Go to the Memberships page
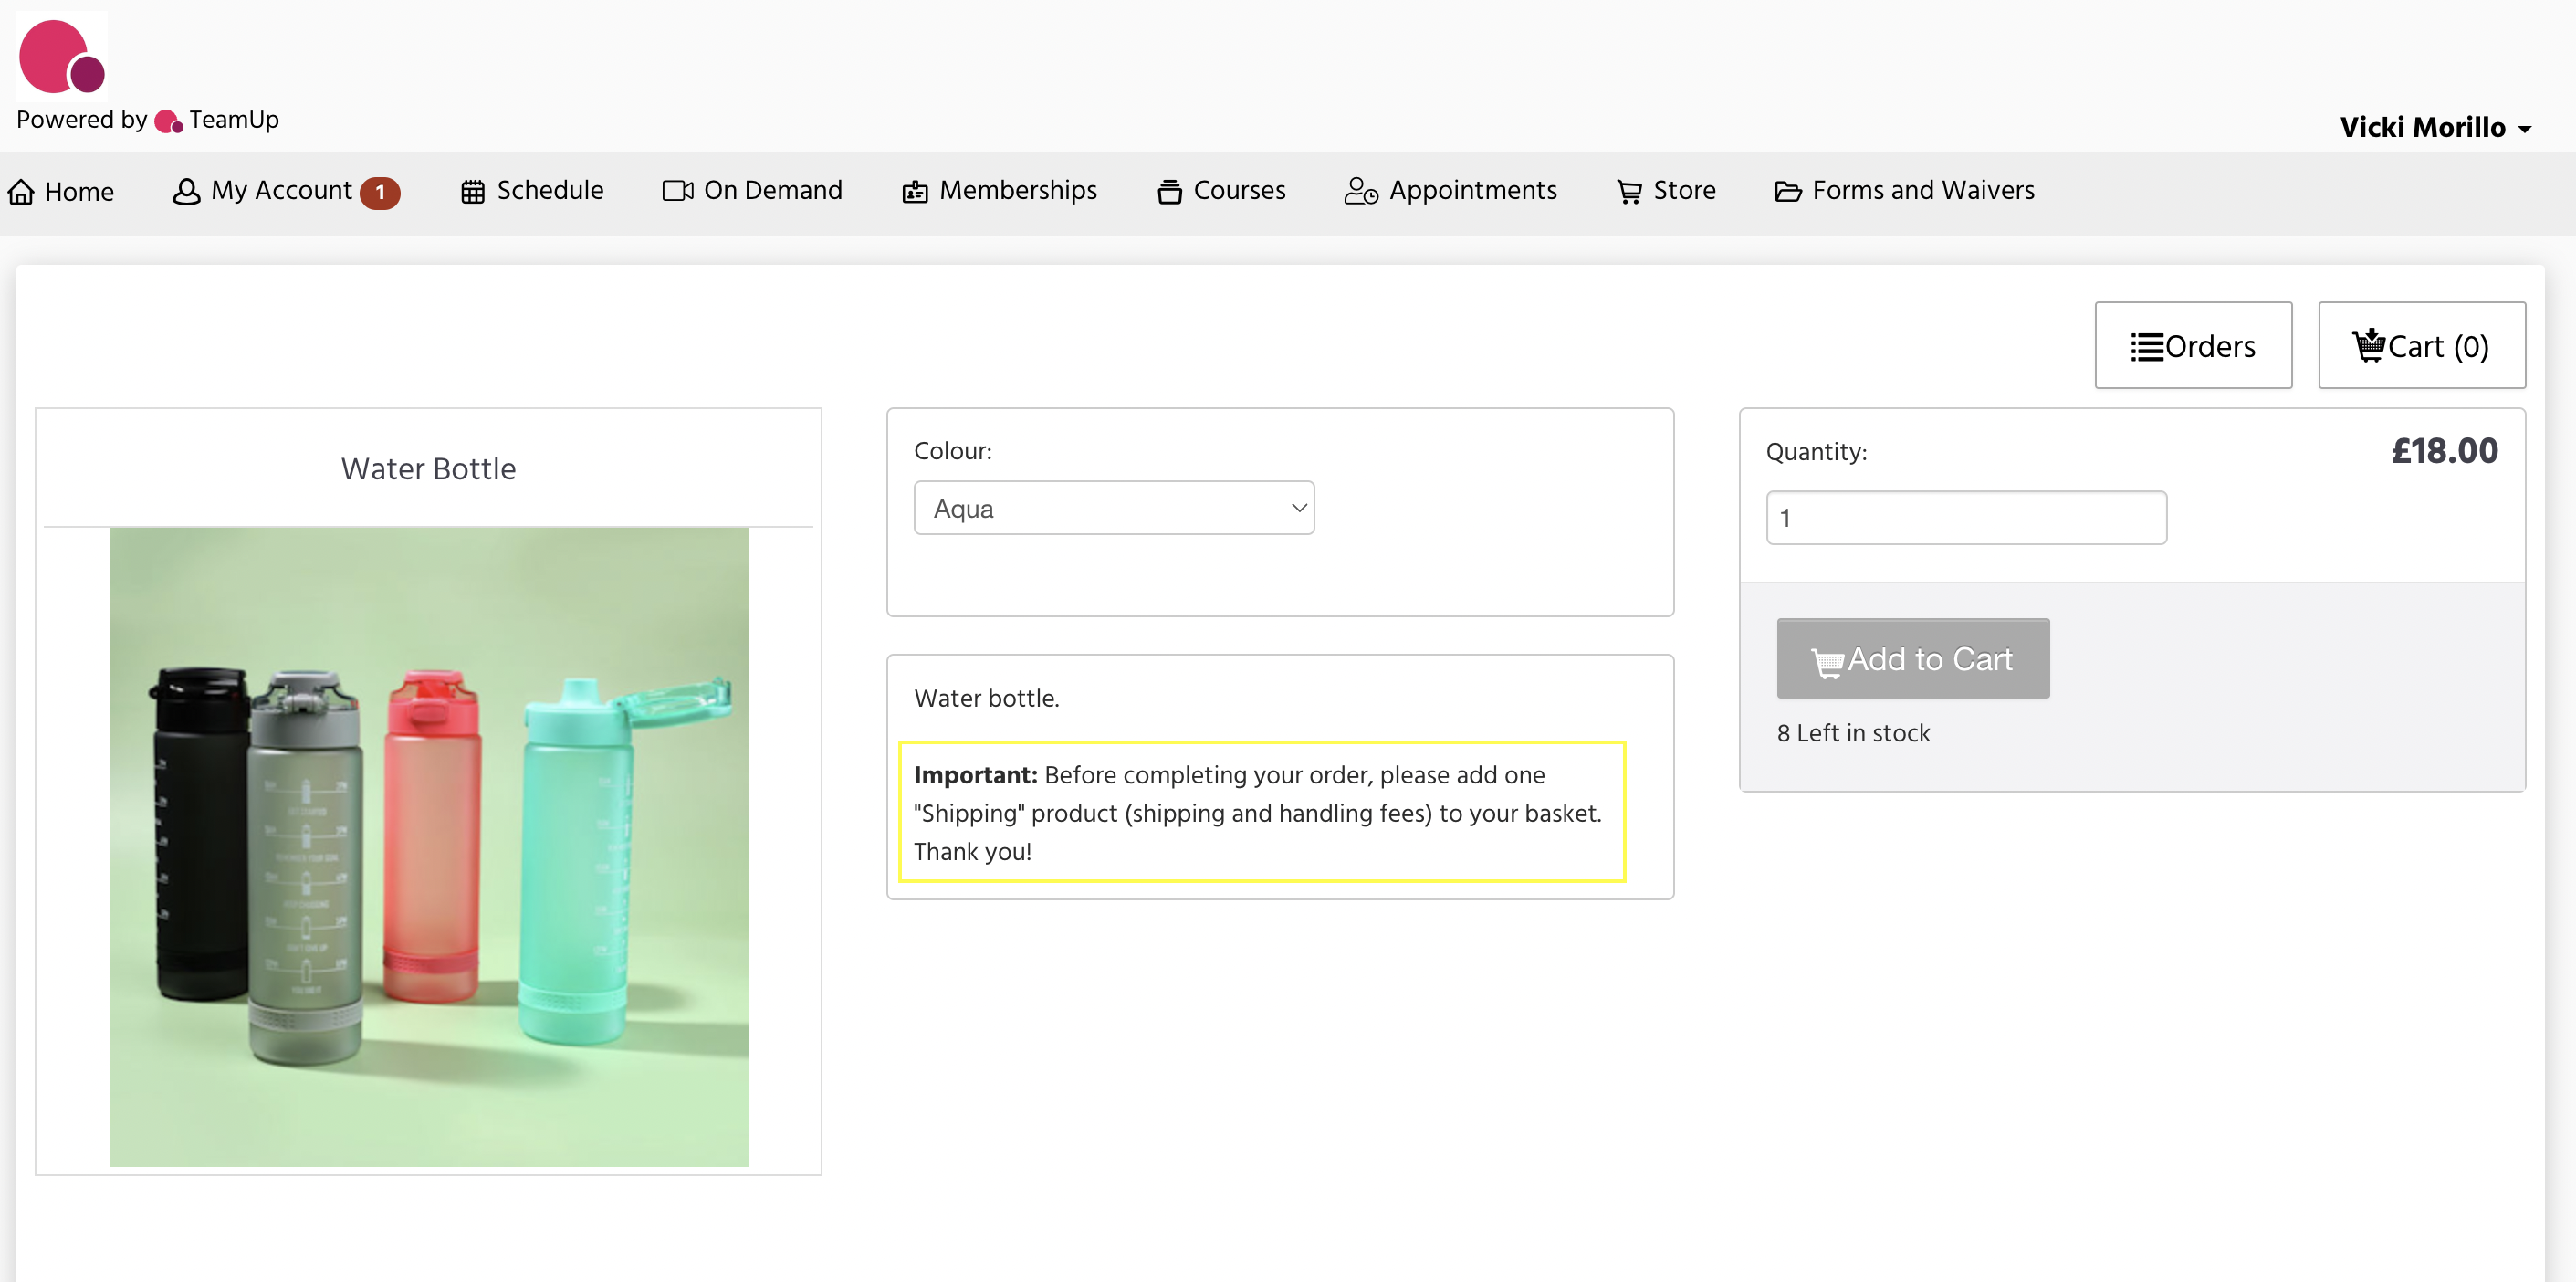The height and width of the screenshot is (1282, 2576). (1017, 190)
